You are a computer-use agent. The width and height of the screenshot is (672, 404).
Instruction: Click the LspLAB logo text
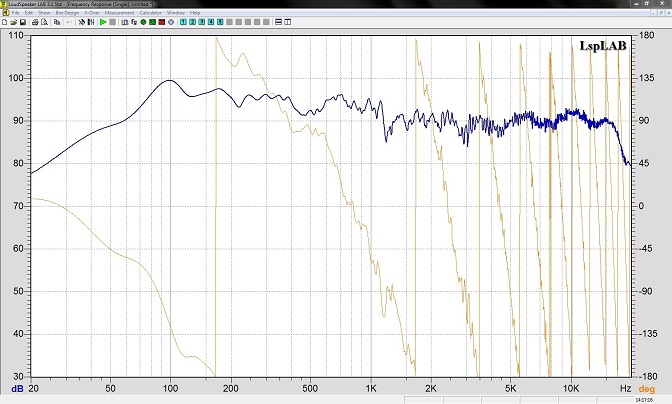[x=603, y=45]
